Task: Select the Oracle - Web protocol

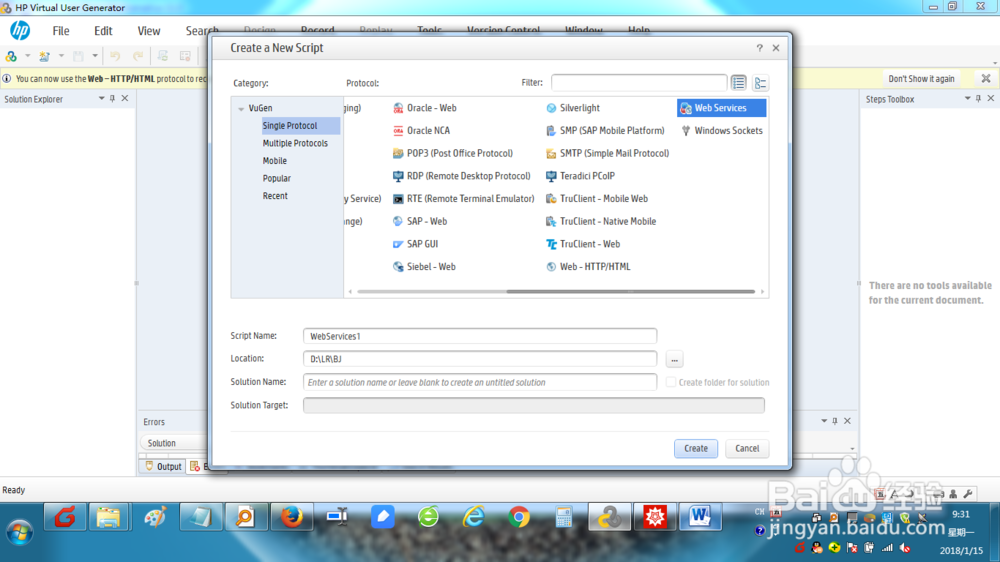Action: (425, 108)
